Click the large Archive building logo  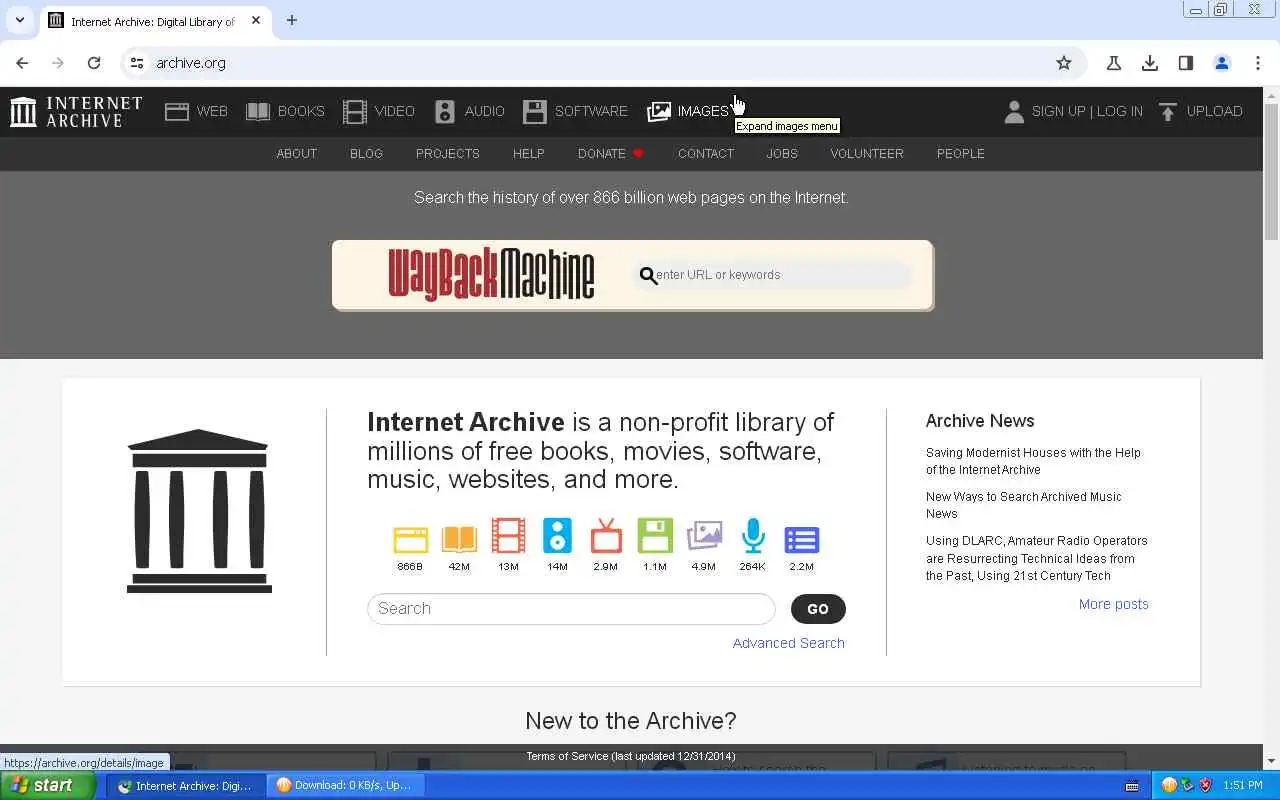point(199,511)
